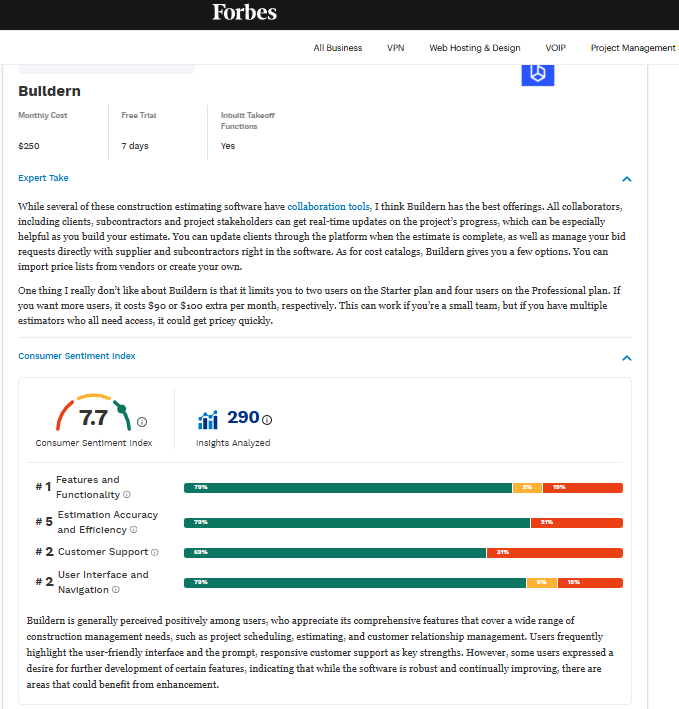Screen dimensions: 679x709
Task: Open Web Hosting & Design menu
Action: point(475,48)
